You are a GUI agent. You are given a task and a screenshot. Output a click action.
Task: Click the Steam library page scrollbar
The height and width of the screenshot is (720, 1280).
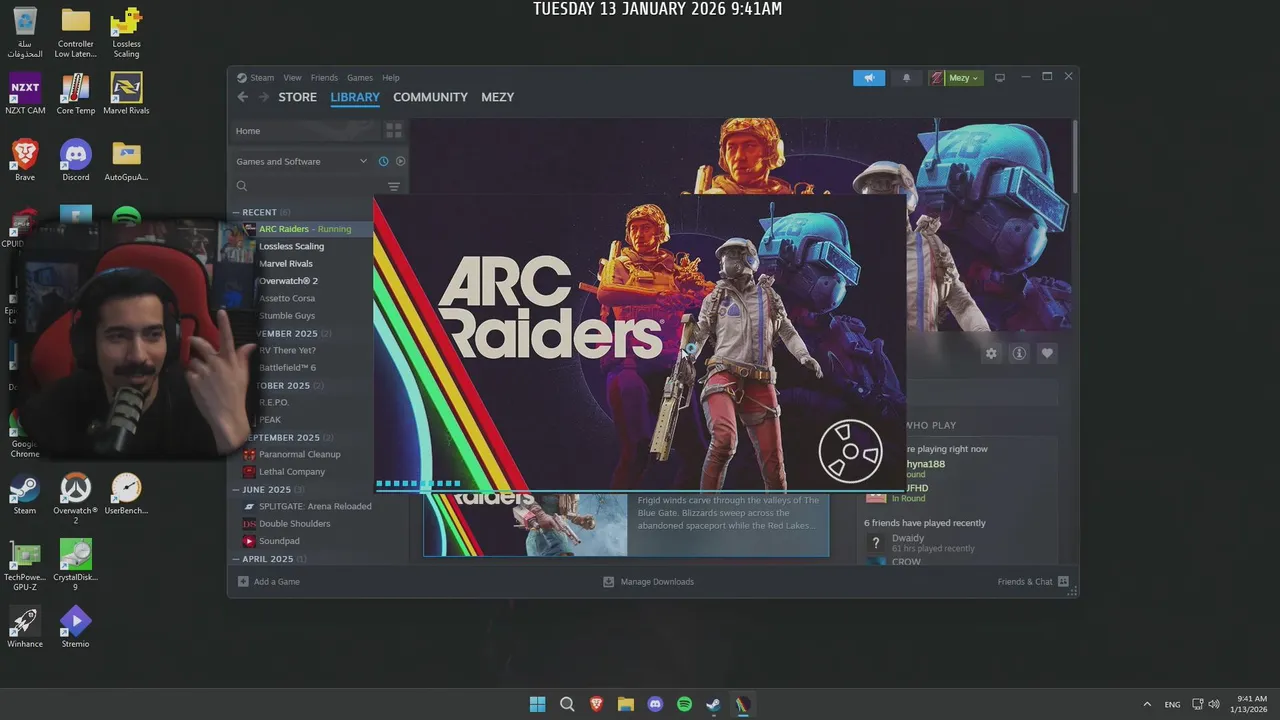coord(1075,158)
